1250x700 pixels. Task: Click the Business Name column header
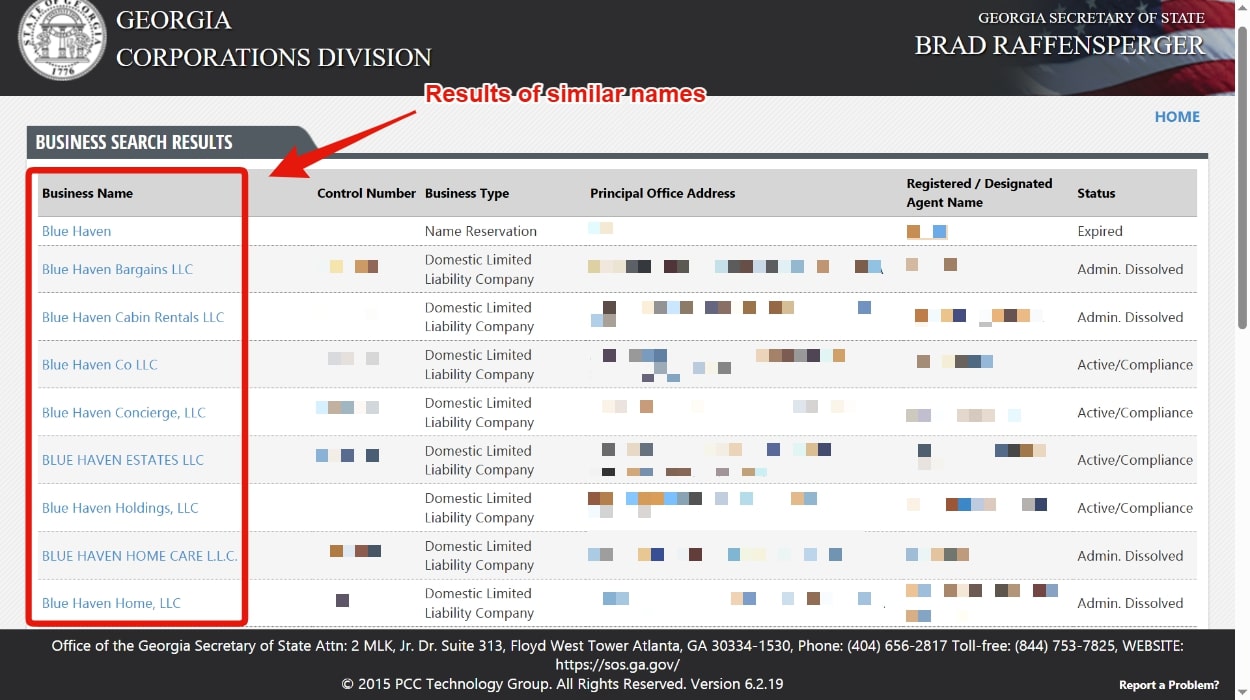click(87, 193)
